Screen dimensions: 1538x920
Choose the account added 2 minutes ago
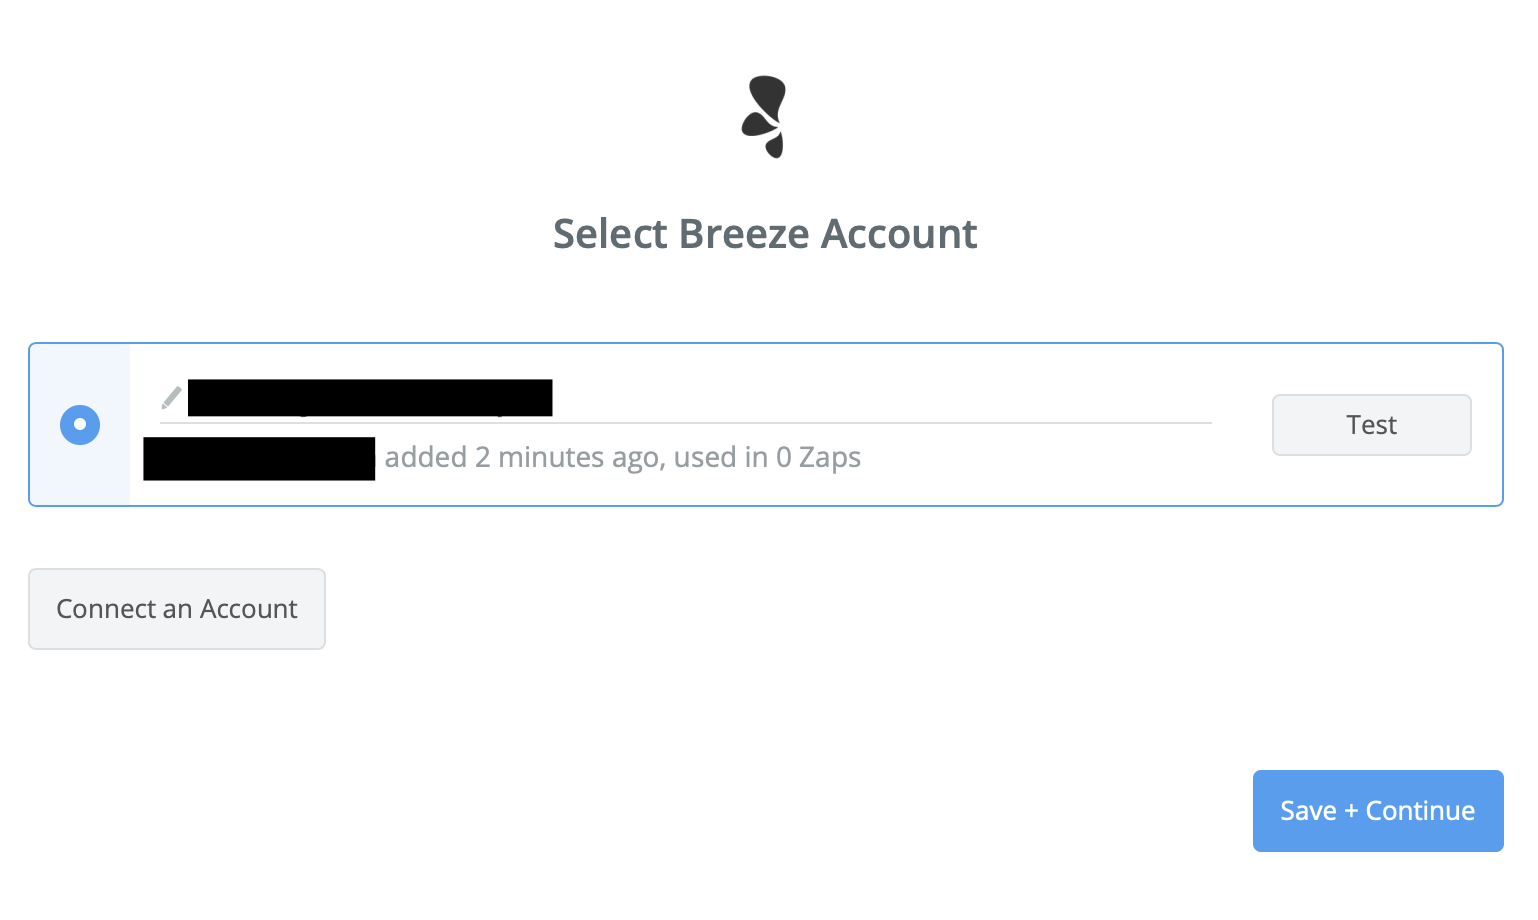pyautogui.click(x=80, y=425)
